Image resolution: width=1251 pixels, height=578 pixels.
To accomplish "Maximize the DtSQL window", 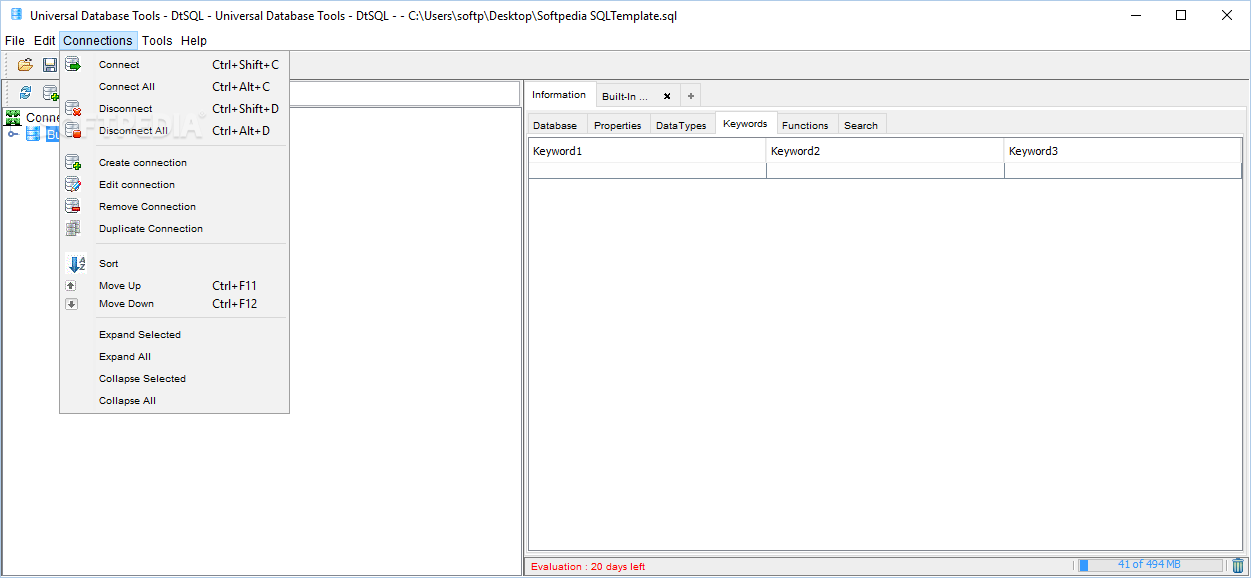I will click(x=1181, y=15).
